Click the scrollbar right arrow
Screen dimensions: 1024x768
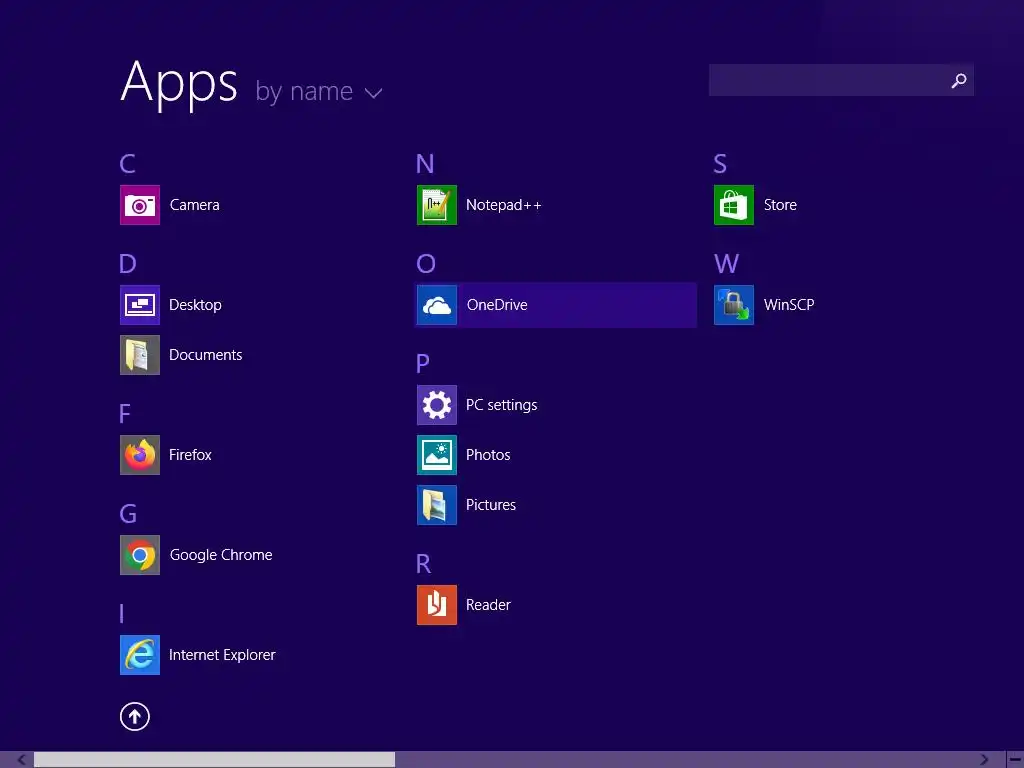click(x=984, y=760)
